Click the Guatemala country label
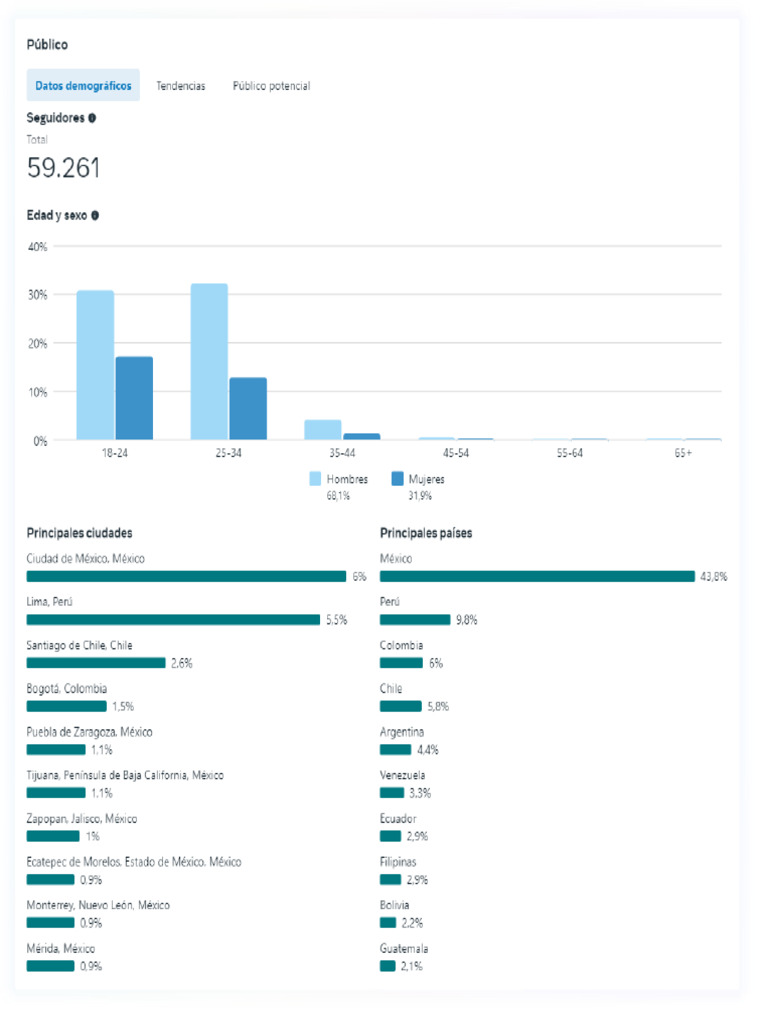The image size is (768, 1024). (x=404, y=948)
